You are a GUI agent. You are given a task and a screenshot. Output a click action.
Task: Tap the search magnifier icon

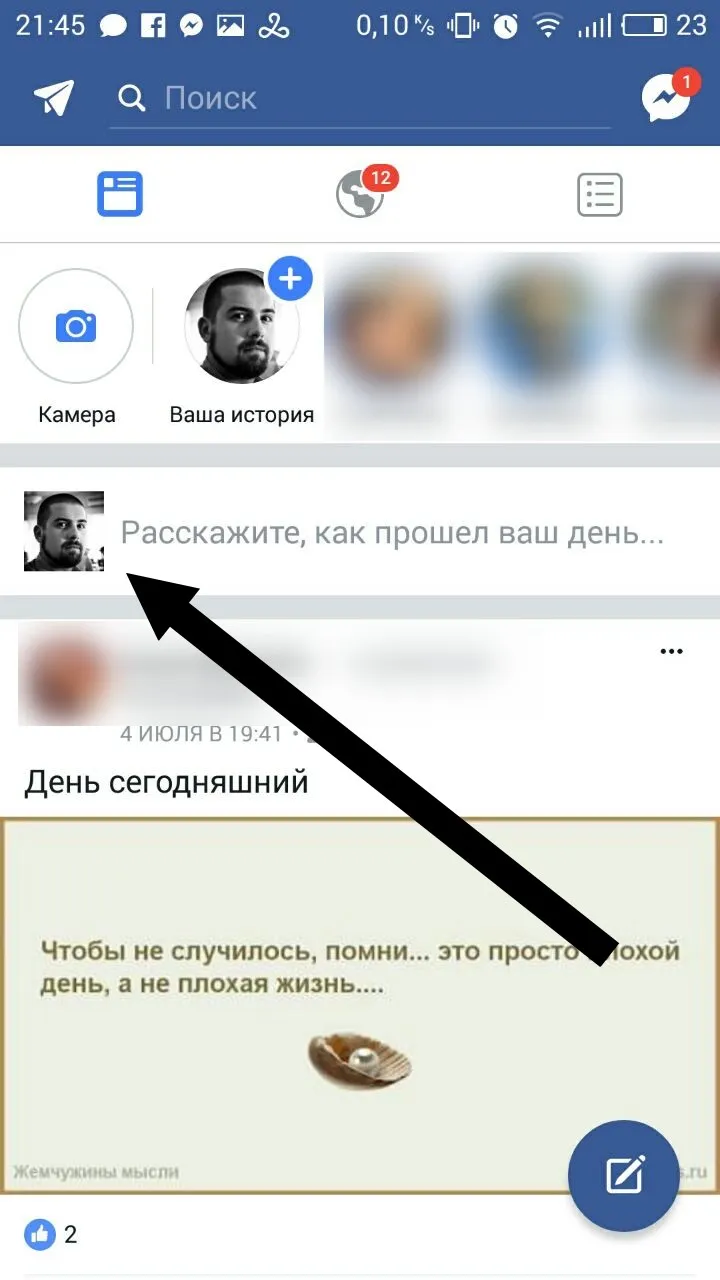point(131,98)
